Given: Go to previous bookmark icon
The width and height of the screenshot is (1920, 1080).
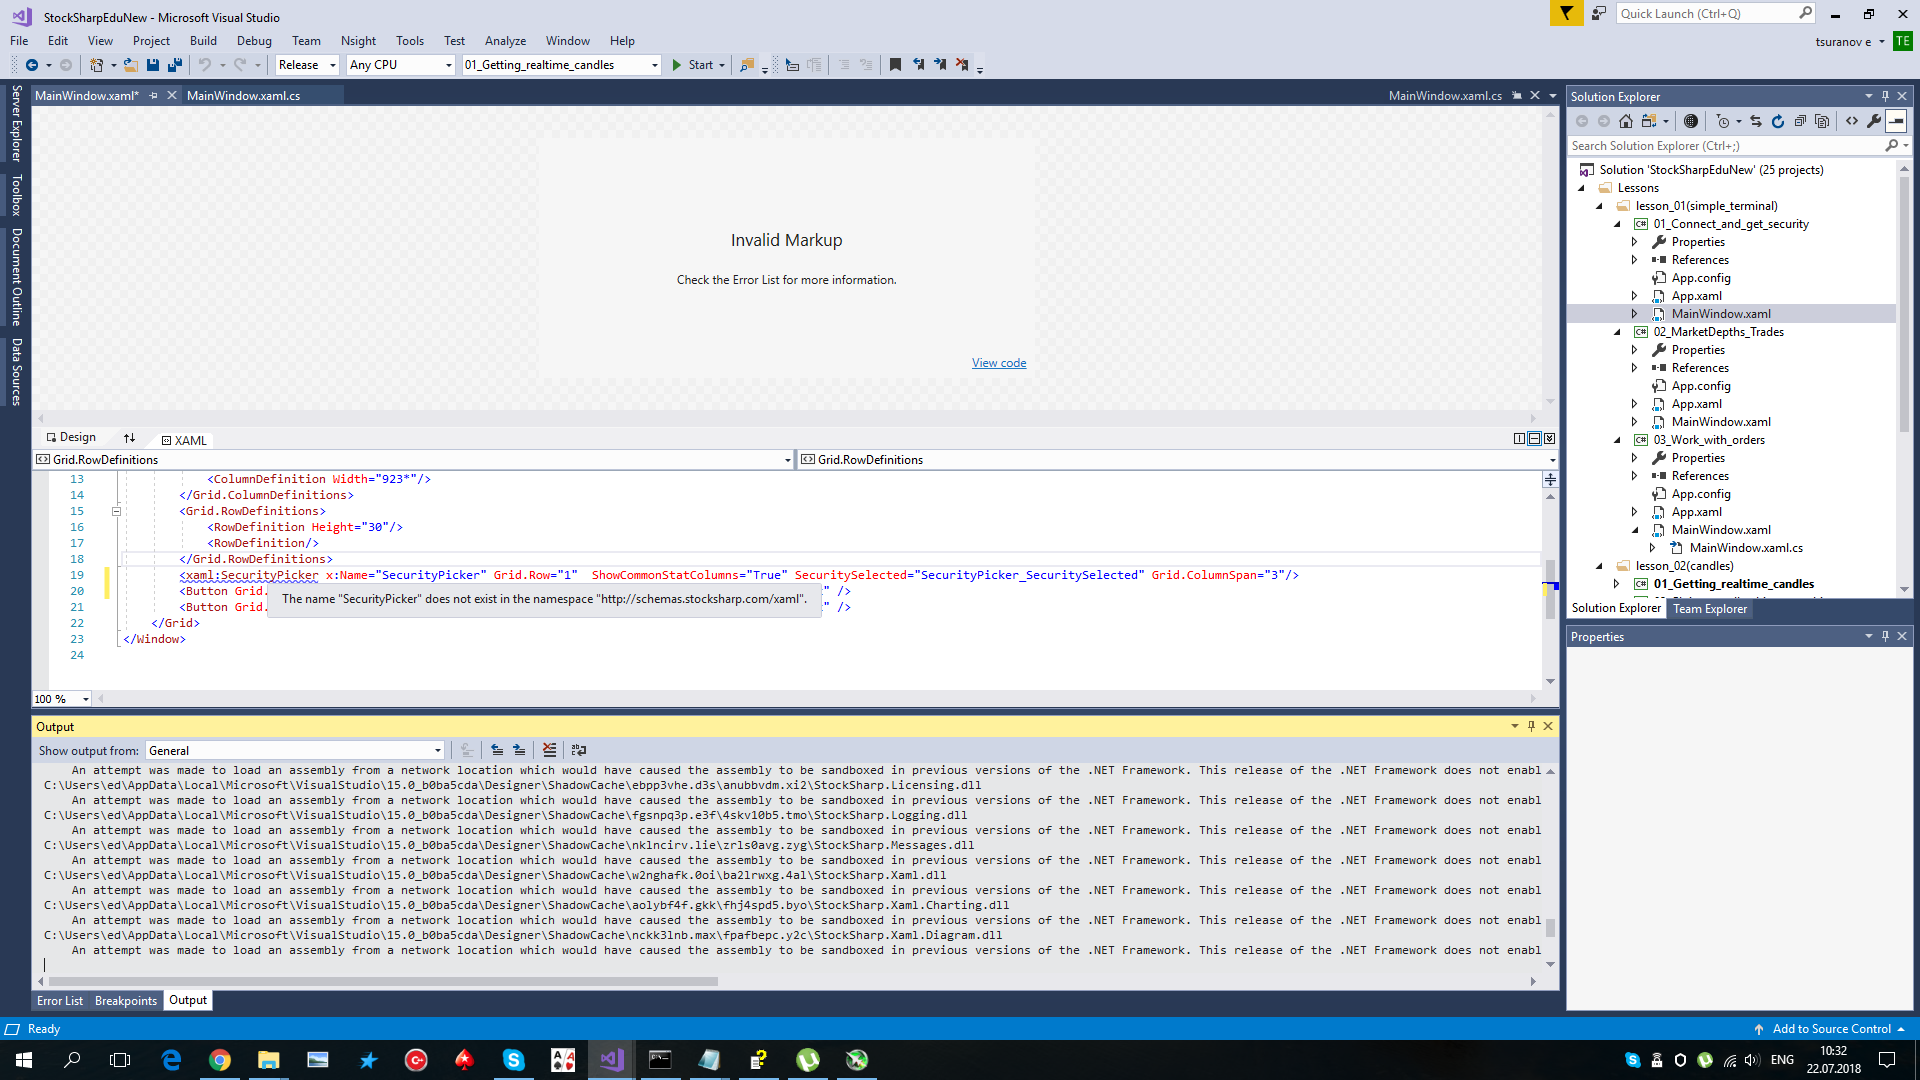Looking at the screenshot, I should tap(918, 65).
